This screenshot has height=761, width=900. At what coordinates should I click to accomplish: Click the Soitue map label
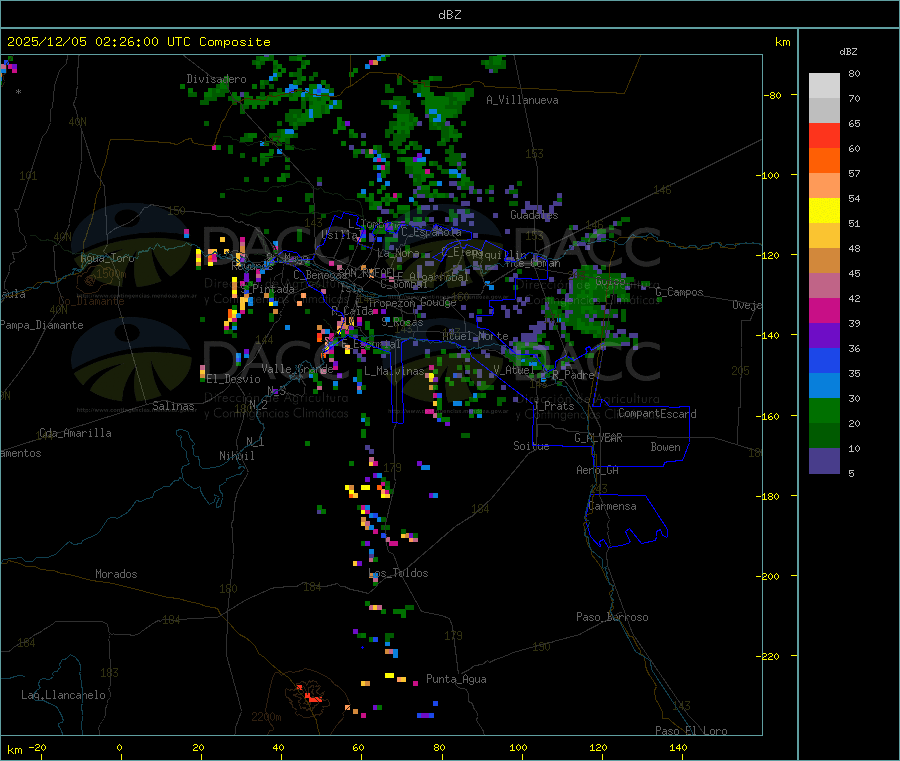531,446
